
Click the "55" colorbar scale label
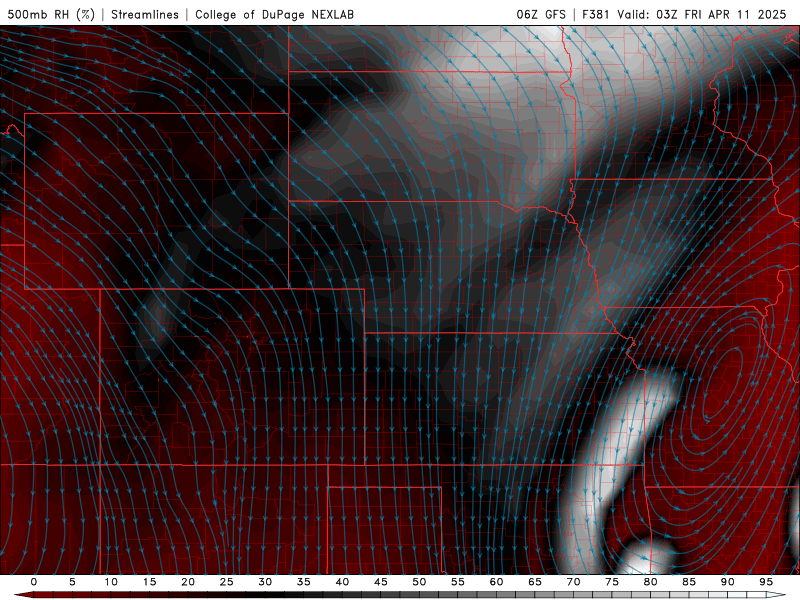[x=458, y=582]
